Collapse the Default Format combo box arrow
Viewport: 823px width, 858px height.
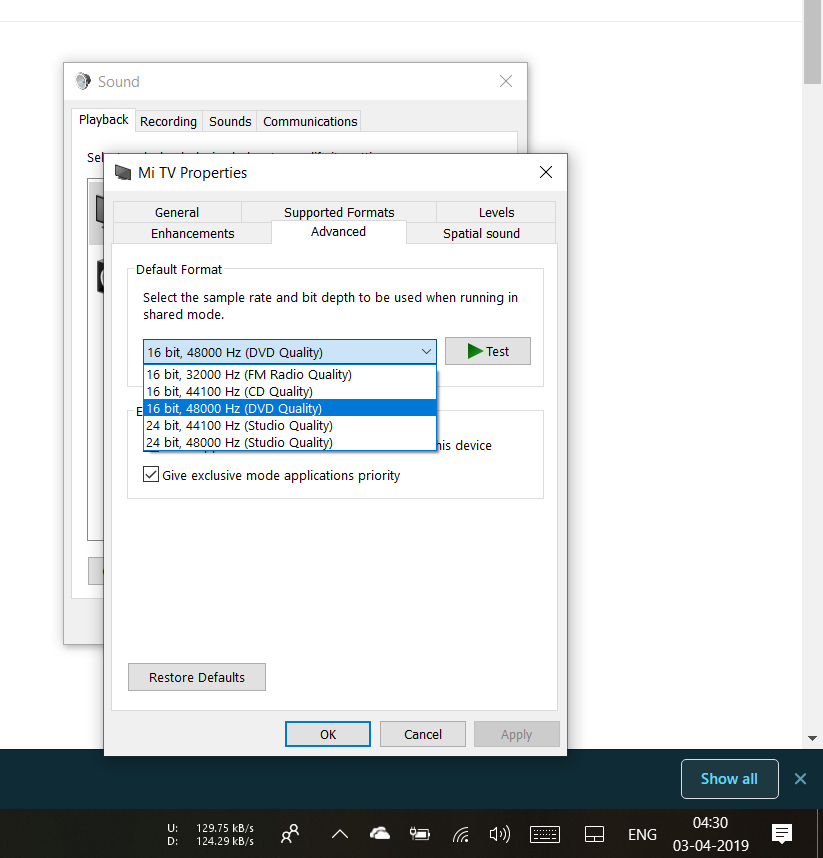pos(426,352)
